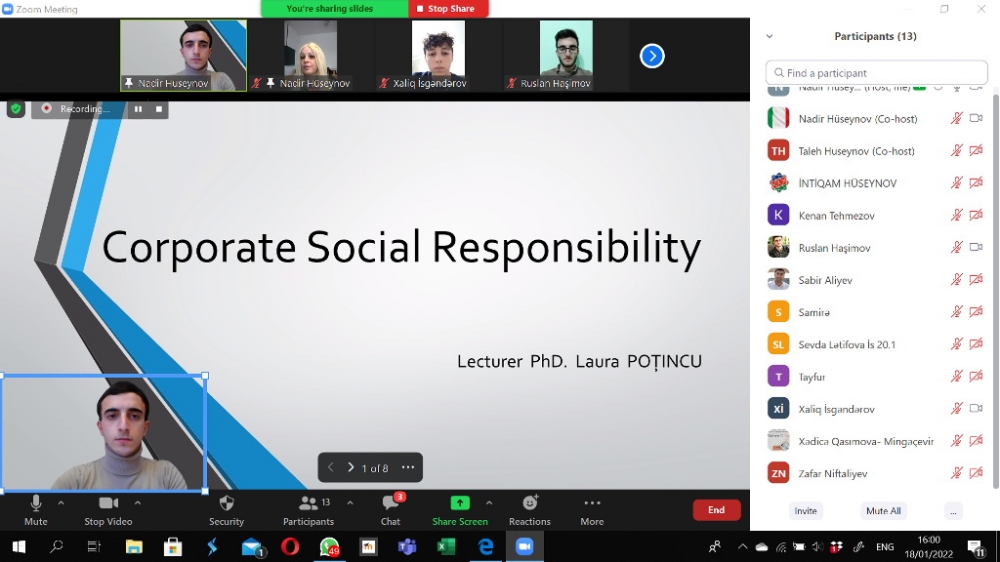Click the More options ellipsis in toolbar
This screenshot has height=562, width=1000.
pos(592,503)
